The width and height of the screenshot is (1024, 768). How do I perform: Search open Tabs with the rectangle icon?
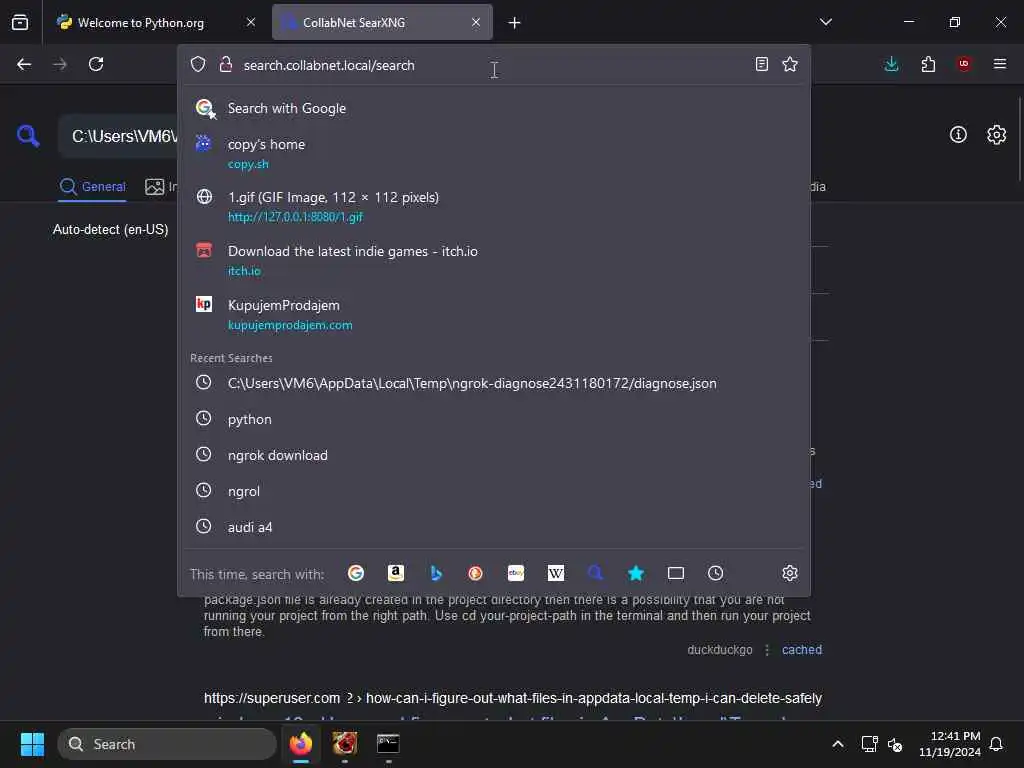tap(676, 573)
